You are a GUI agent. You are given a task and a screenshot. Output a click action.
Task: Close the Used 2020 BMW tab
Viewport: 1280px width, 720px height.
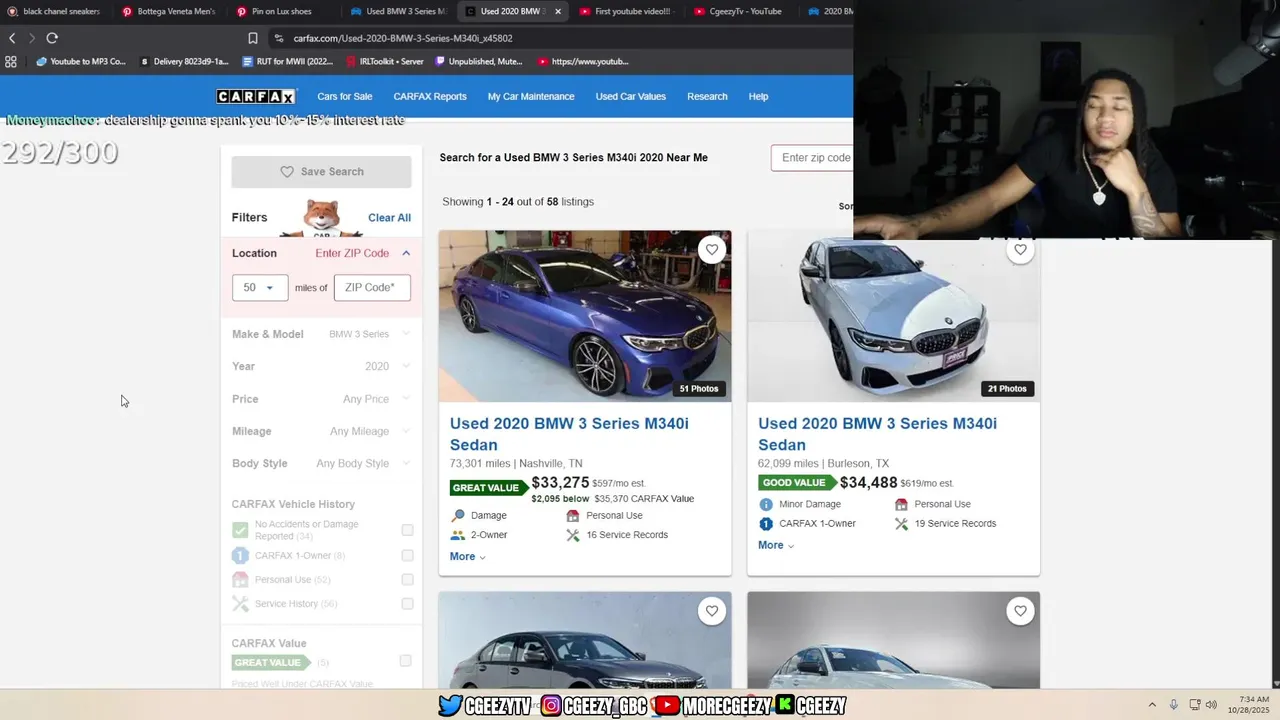point(558,11)
